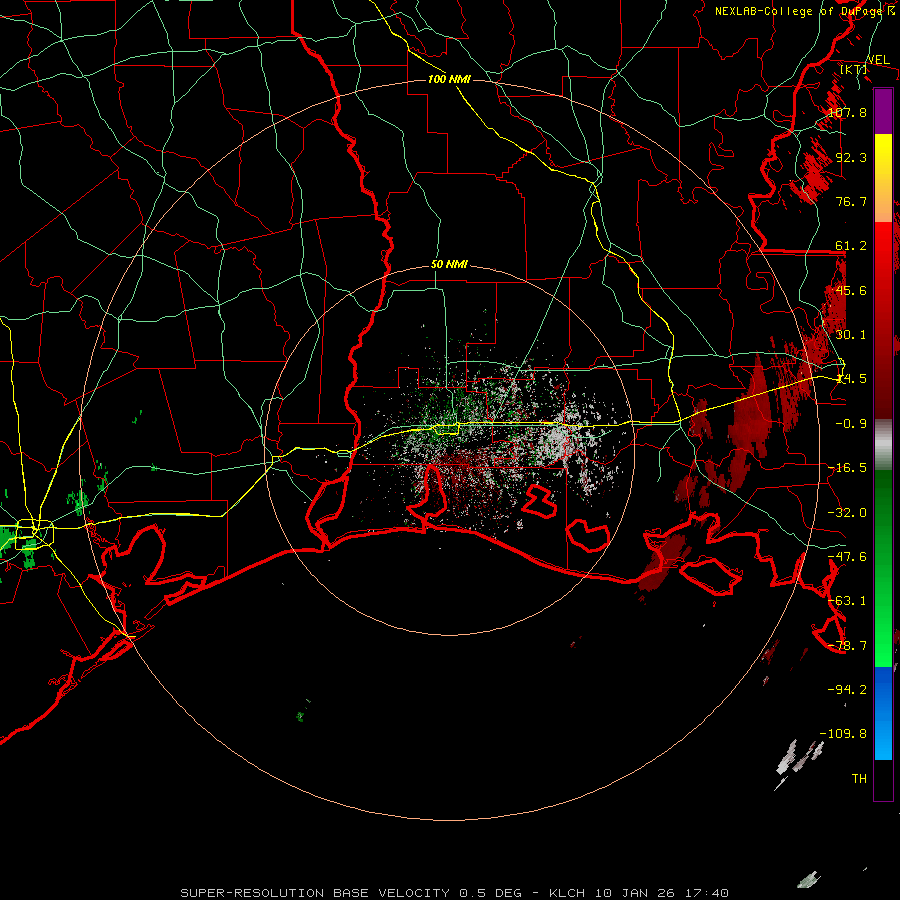
Task: Click the yellow segment of velocity color bar
Action: point(883,178)
